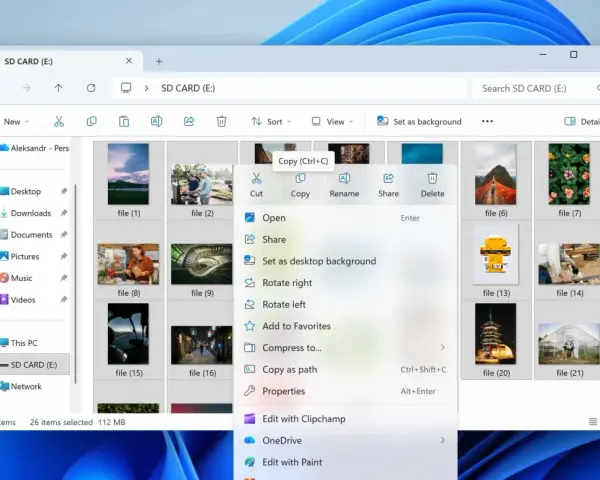Click the Forward navigation arrow
Screen dimensions: 600x480
pyautogui.click(x=26, y=88)
